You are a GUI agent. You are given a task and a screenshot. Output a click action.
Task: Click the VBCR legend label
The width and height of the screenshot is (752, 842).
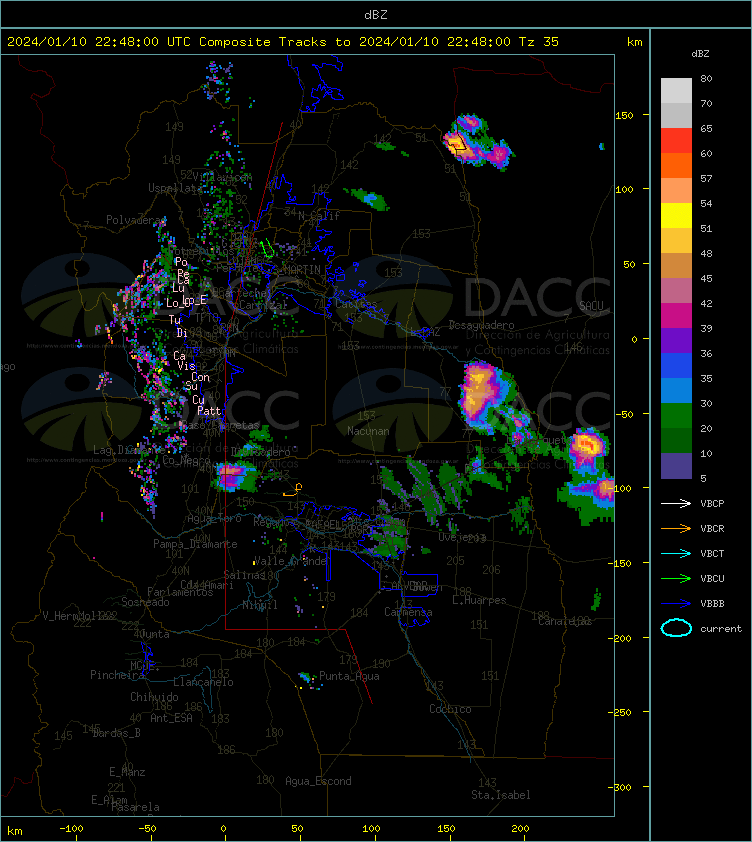[712, 528]
